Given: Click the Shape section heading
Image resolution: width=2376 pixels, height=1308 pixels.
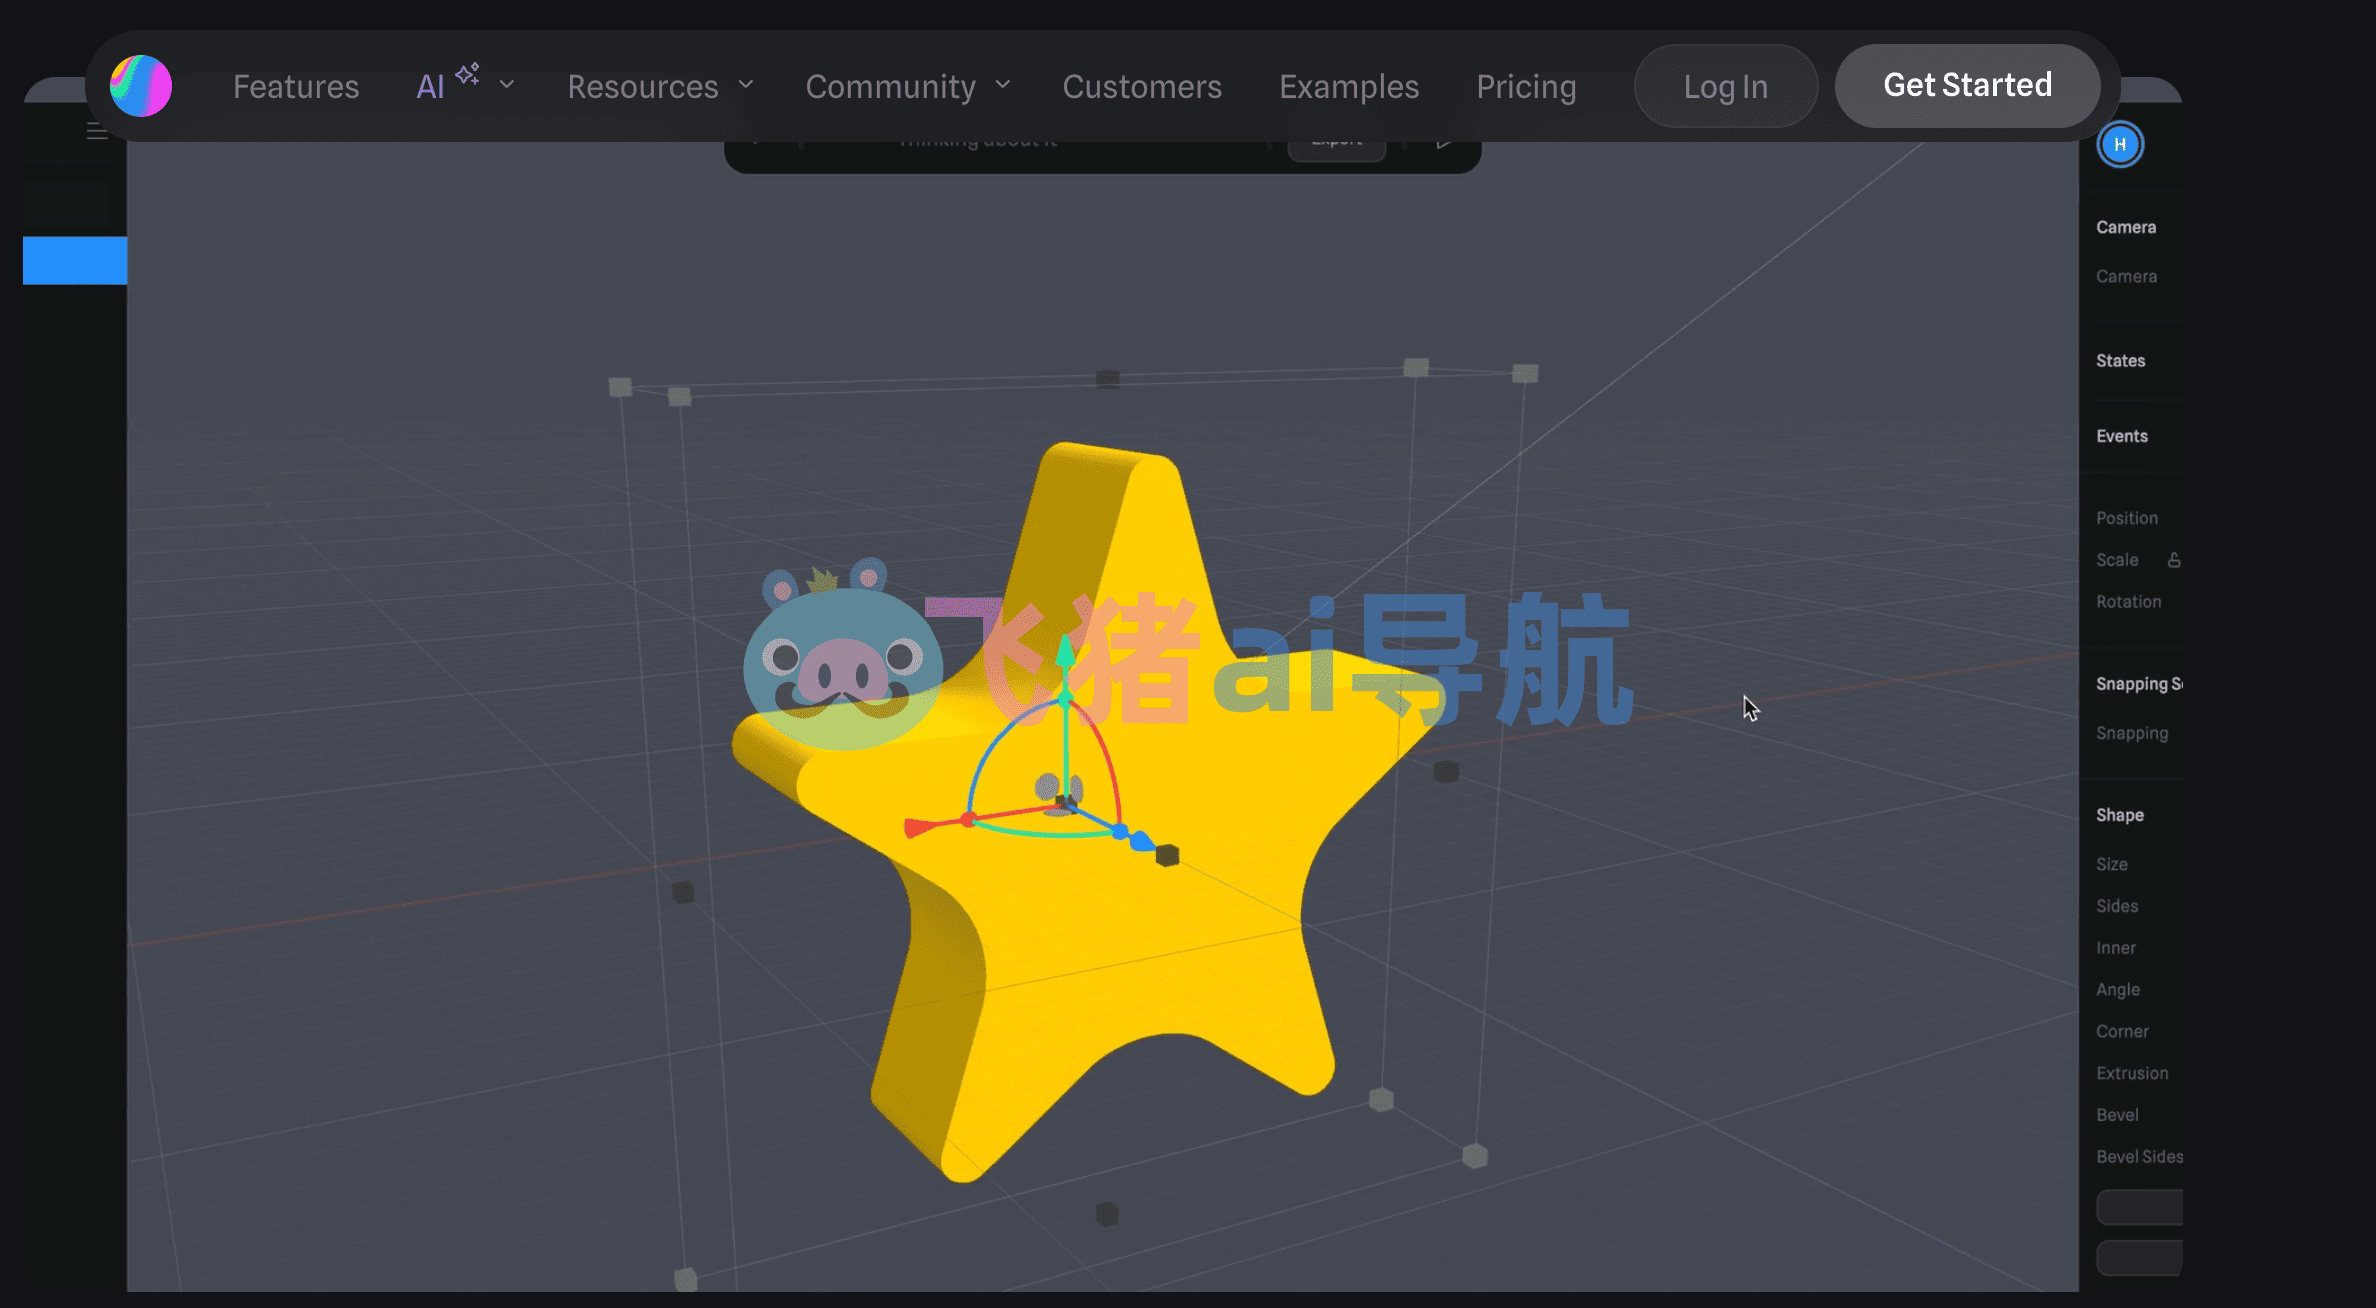Looking at the screenshot, I should point(2120,815).
